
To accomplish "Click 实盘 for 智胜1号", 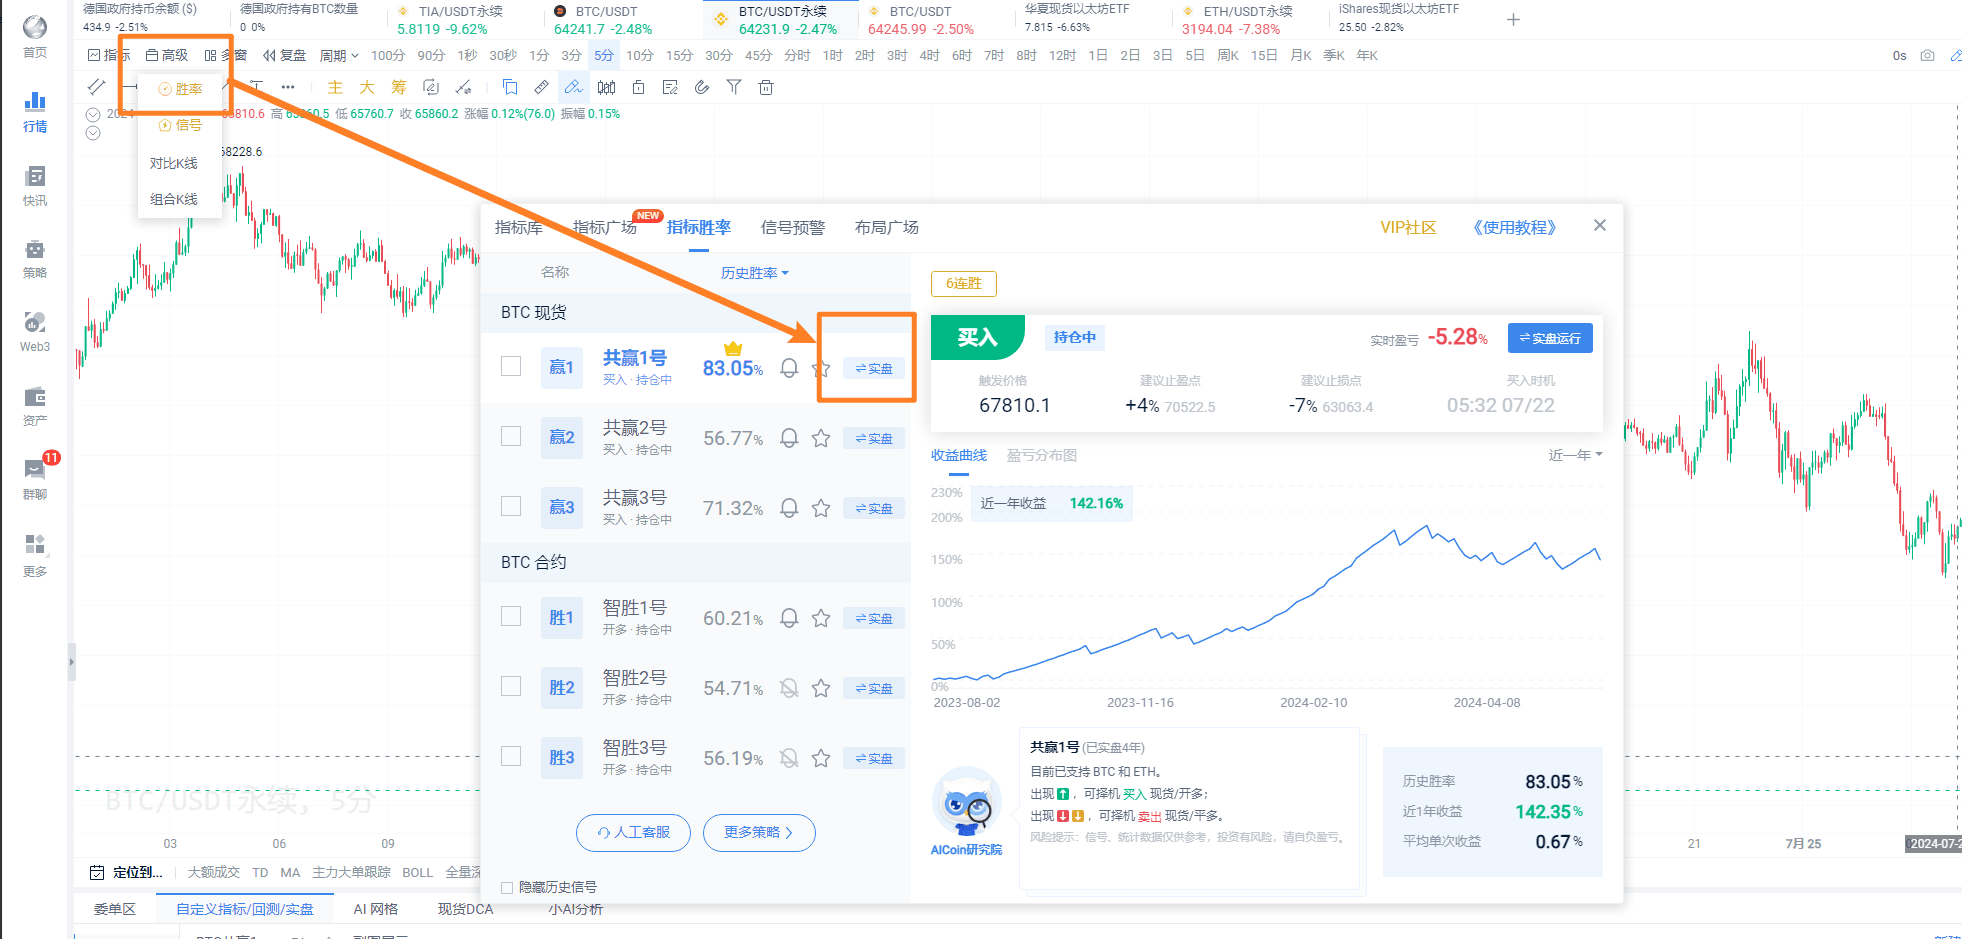I will (x=874, y=618).
